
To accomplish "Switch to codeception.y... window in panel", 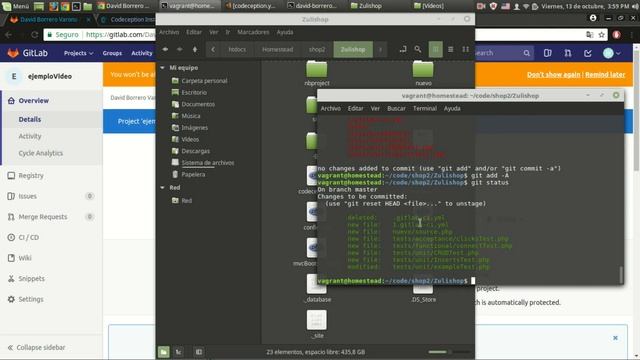I will coord(250,6).
